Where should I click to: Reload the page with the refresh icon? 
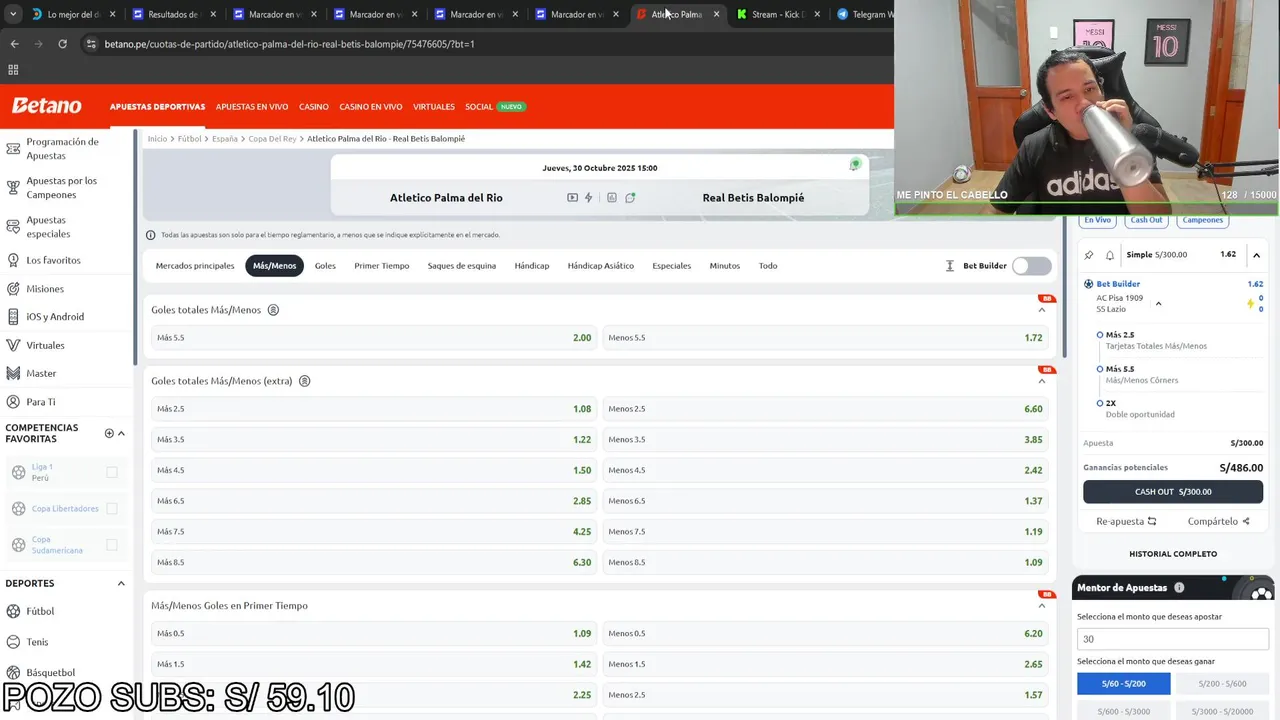tap(62, 44)
